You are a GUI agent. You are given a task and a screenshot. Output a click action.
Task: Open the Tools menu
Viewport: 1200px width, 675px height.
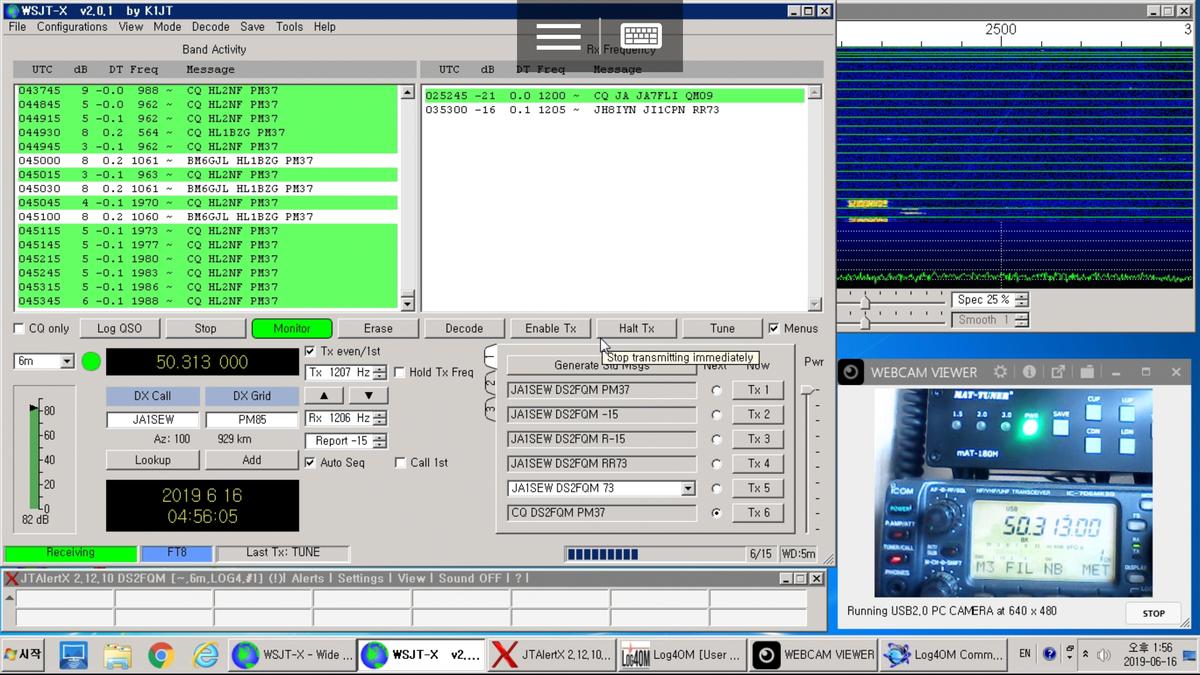289,27
